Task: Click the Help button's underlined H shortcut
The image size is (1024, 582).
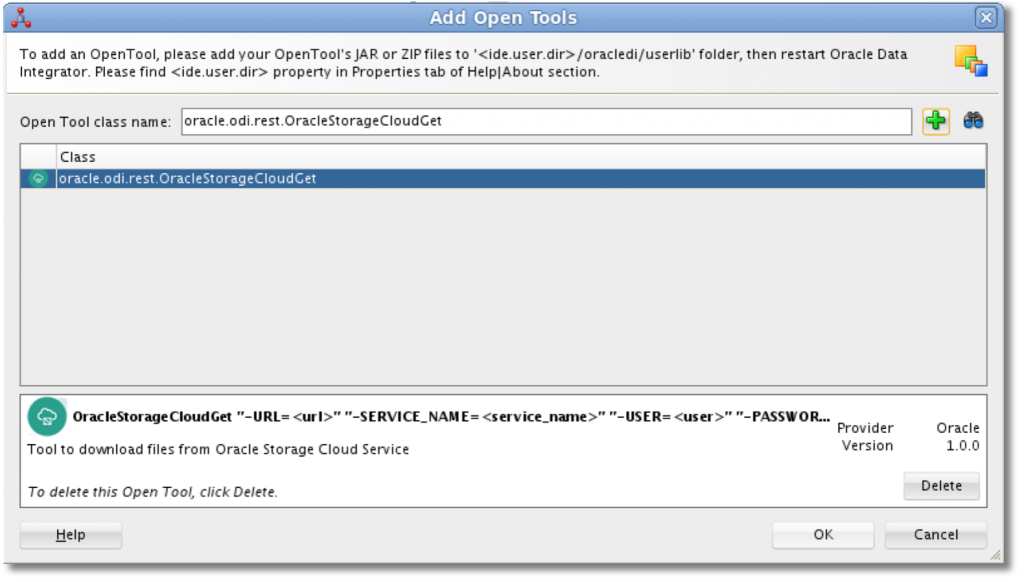Action: 59,534
